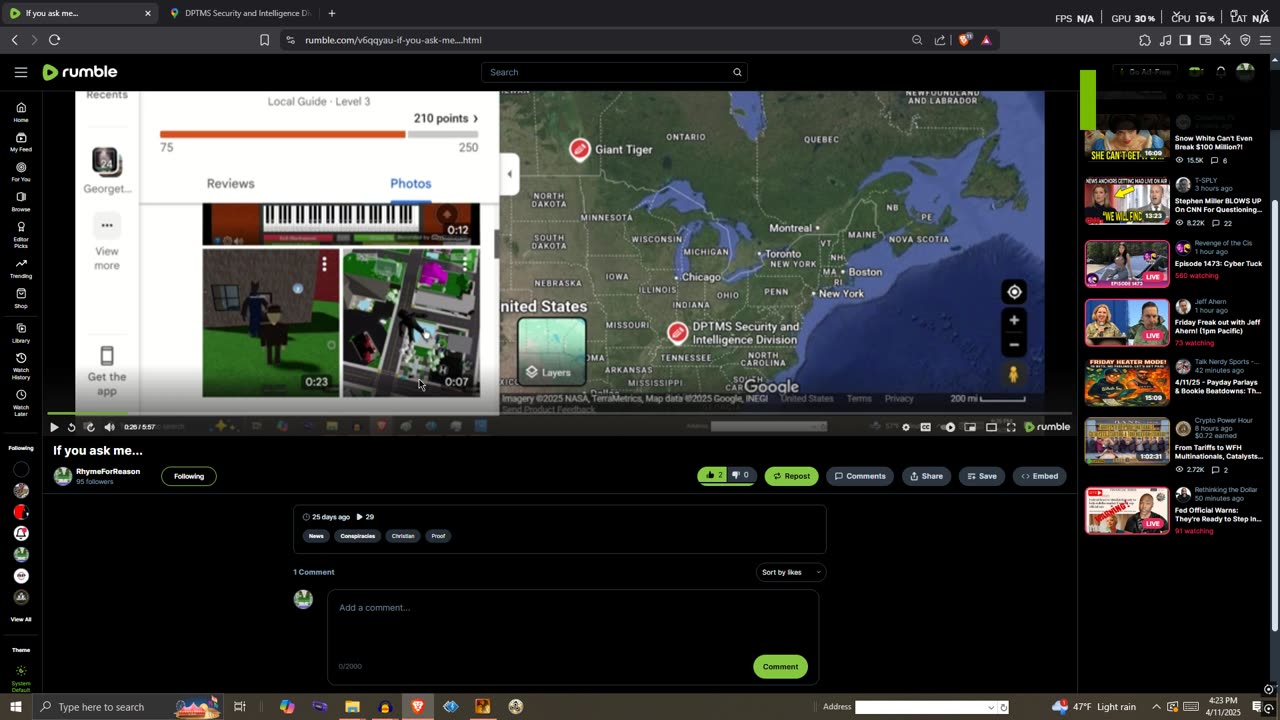This screenshot has width=1280, height=720.
Task: Open My Feed in sidebar
Action: tap(21, 142)
